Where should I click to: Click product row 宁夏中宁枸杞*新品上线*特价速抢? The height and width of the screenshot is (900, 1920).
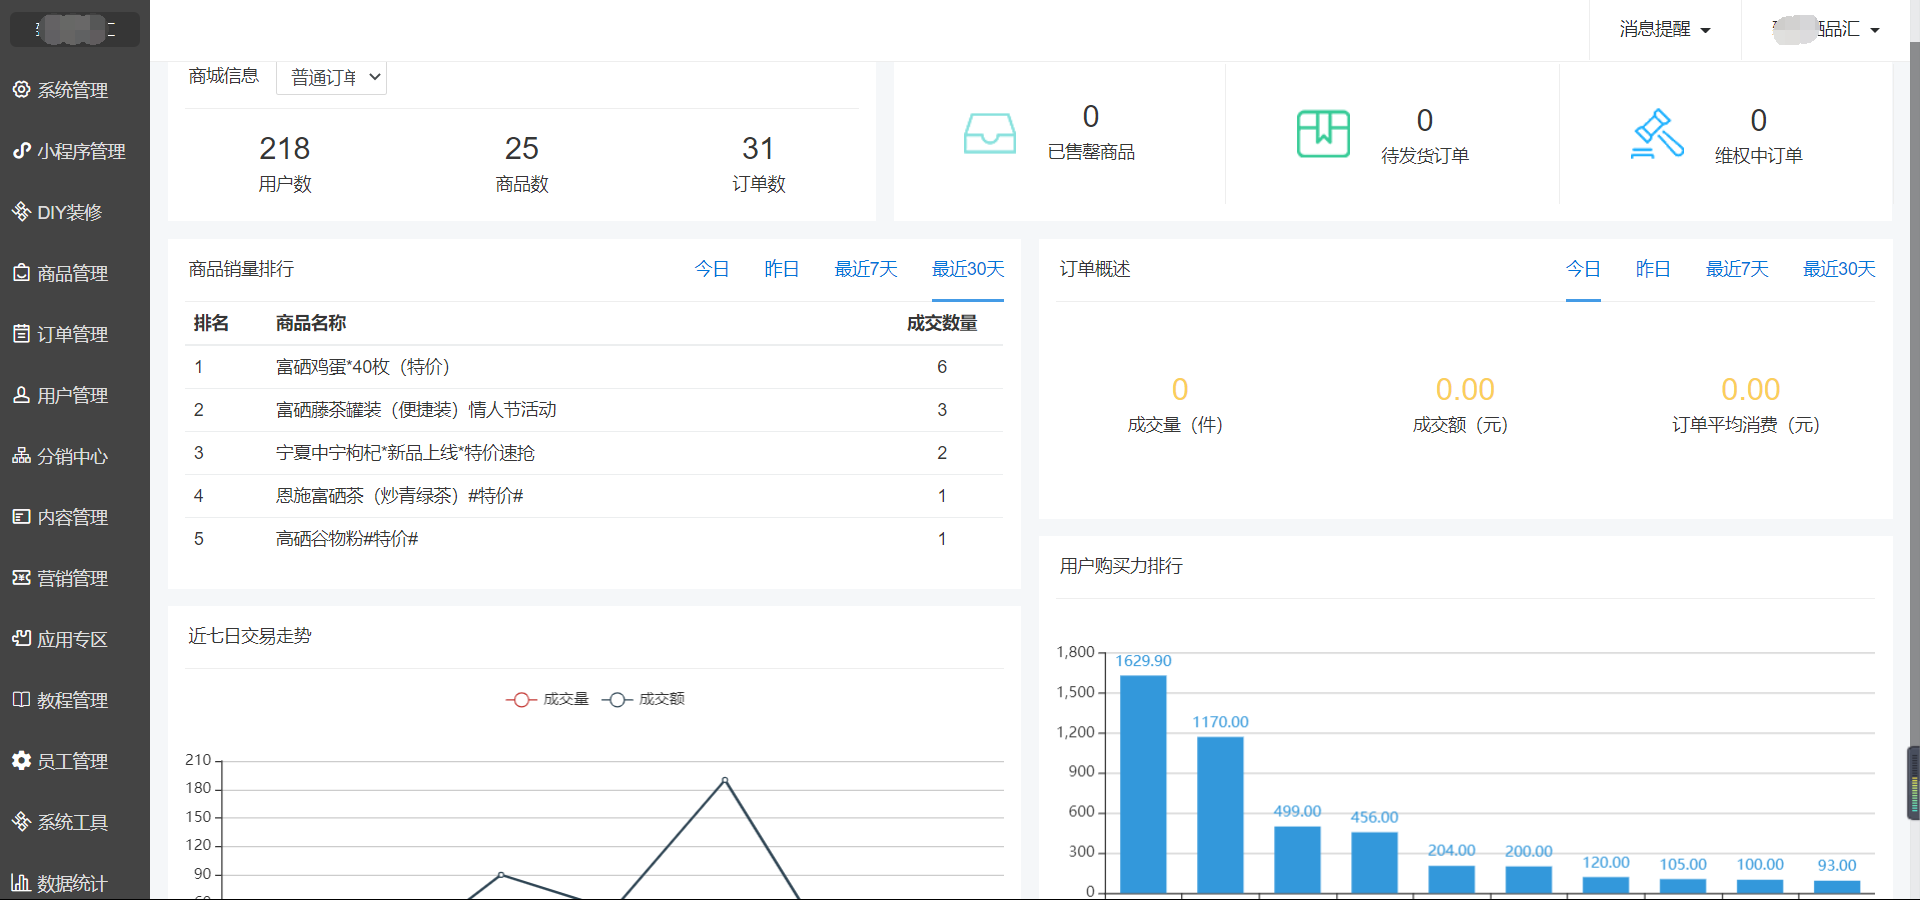click(x=594, y=453)
